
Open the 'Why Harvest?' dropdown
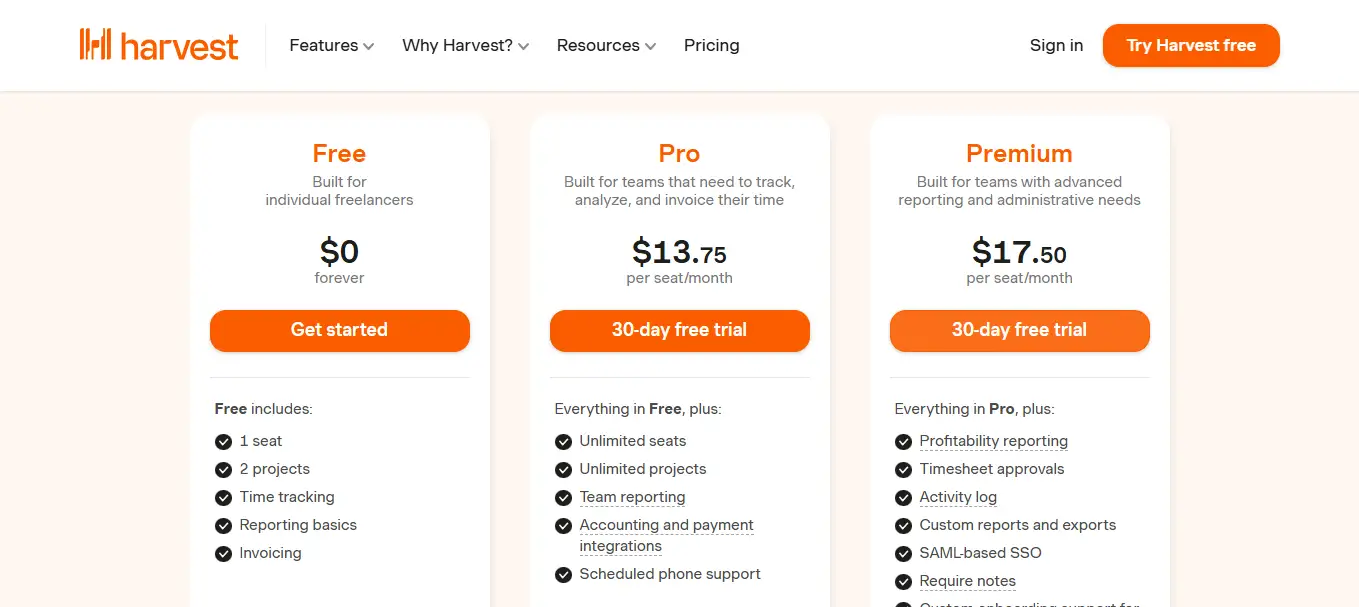pyautogui.click(x=465, y=45)
